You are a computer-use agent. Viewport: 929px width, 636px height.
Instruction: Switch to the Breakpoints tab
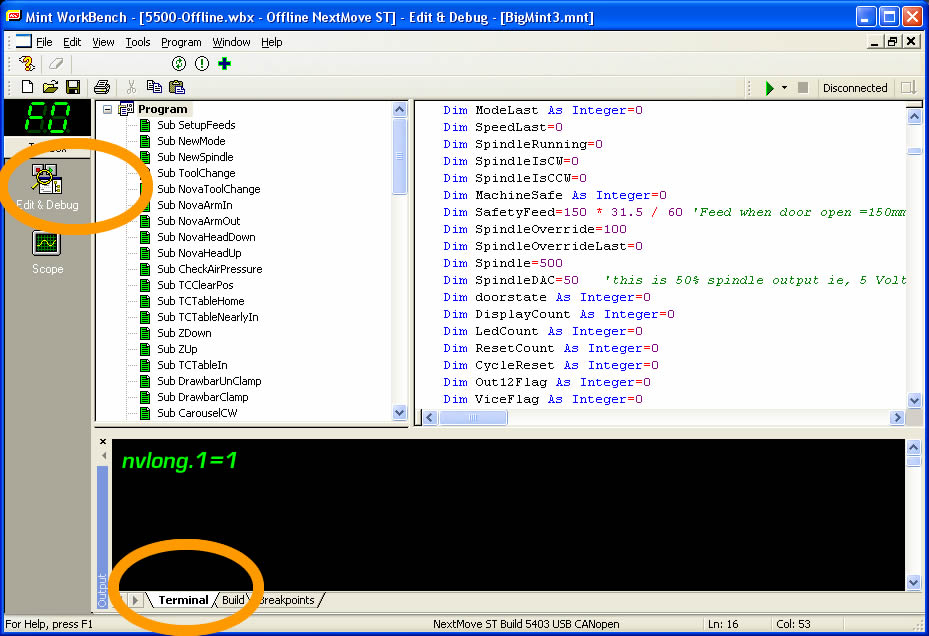pyautogui.click(x=287, y=600)
